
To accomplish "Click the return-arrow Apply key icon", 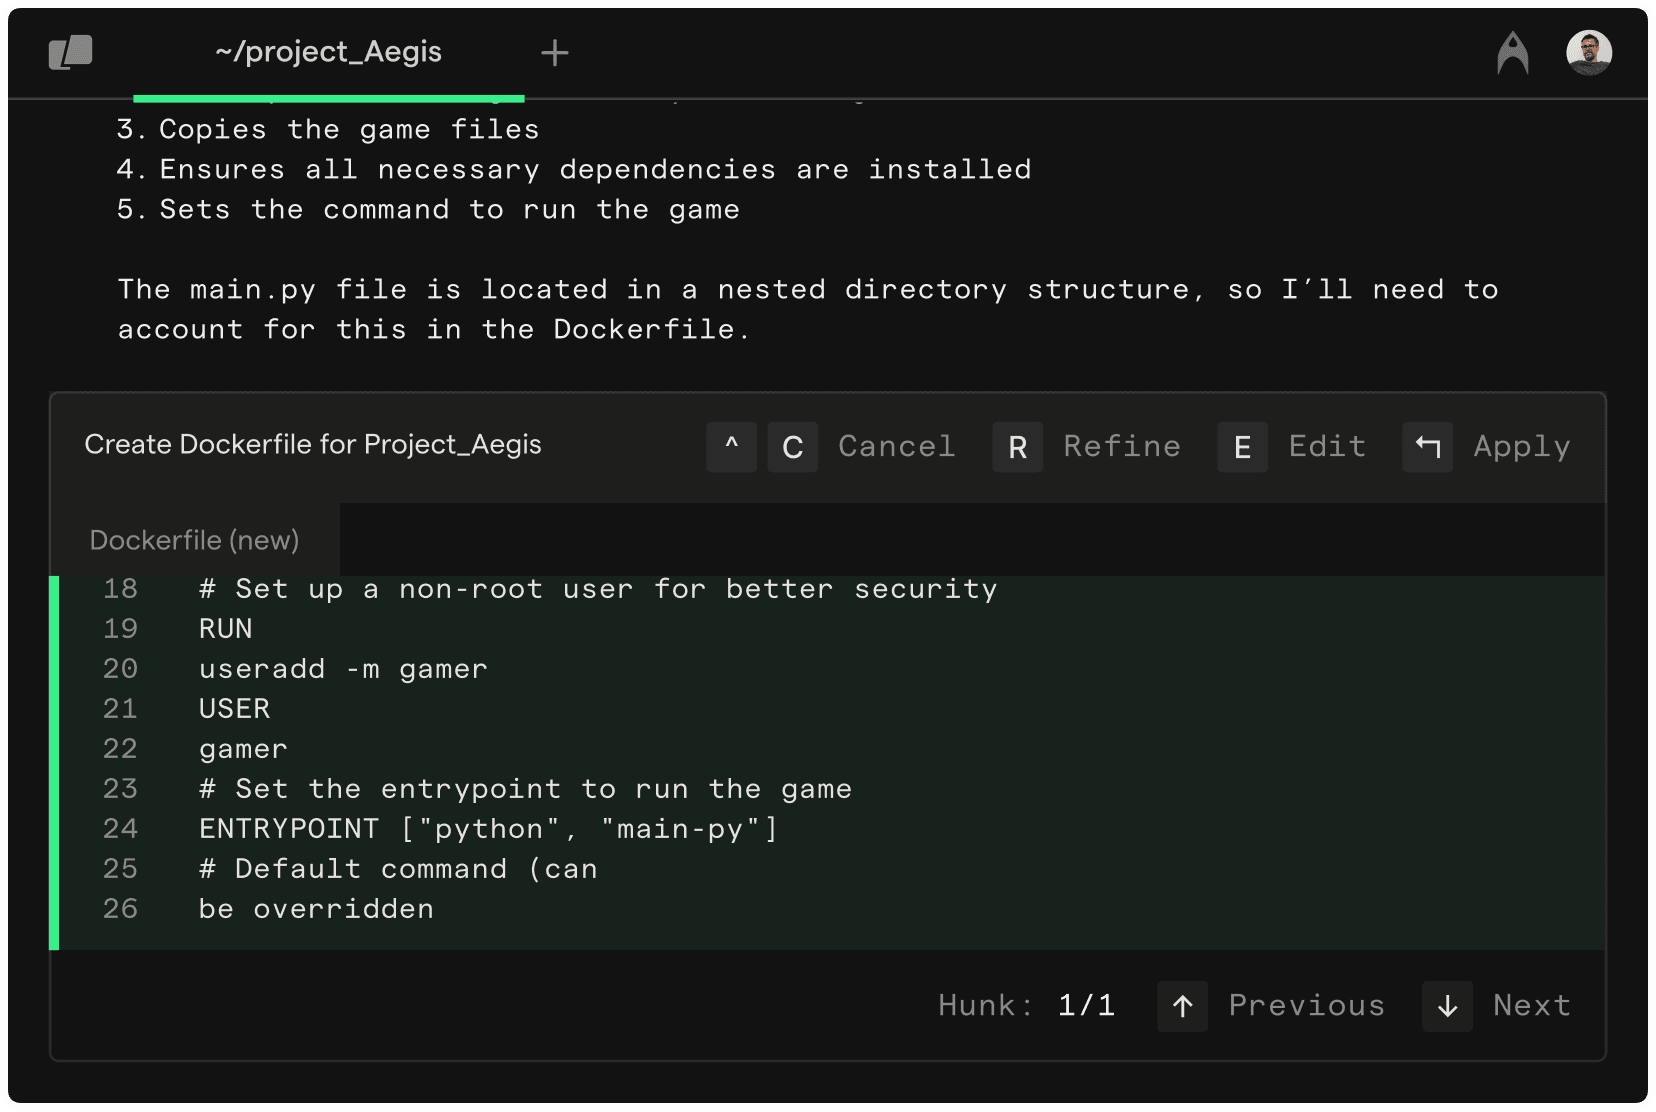I will [1427, 447].
